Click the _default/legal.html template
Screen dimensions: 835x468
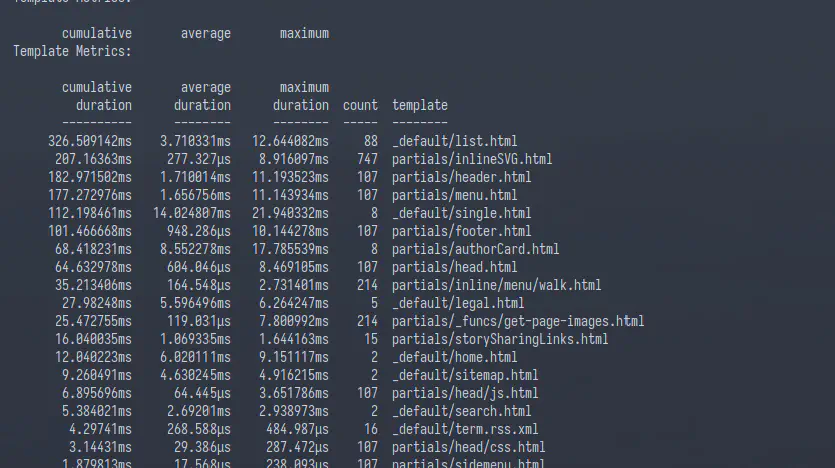(458, 303)
